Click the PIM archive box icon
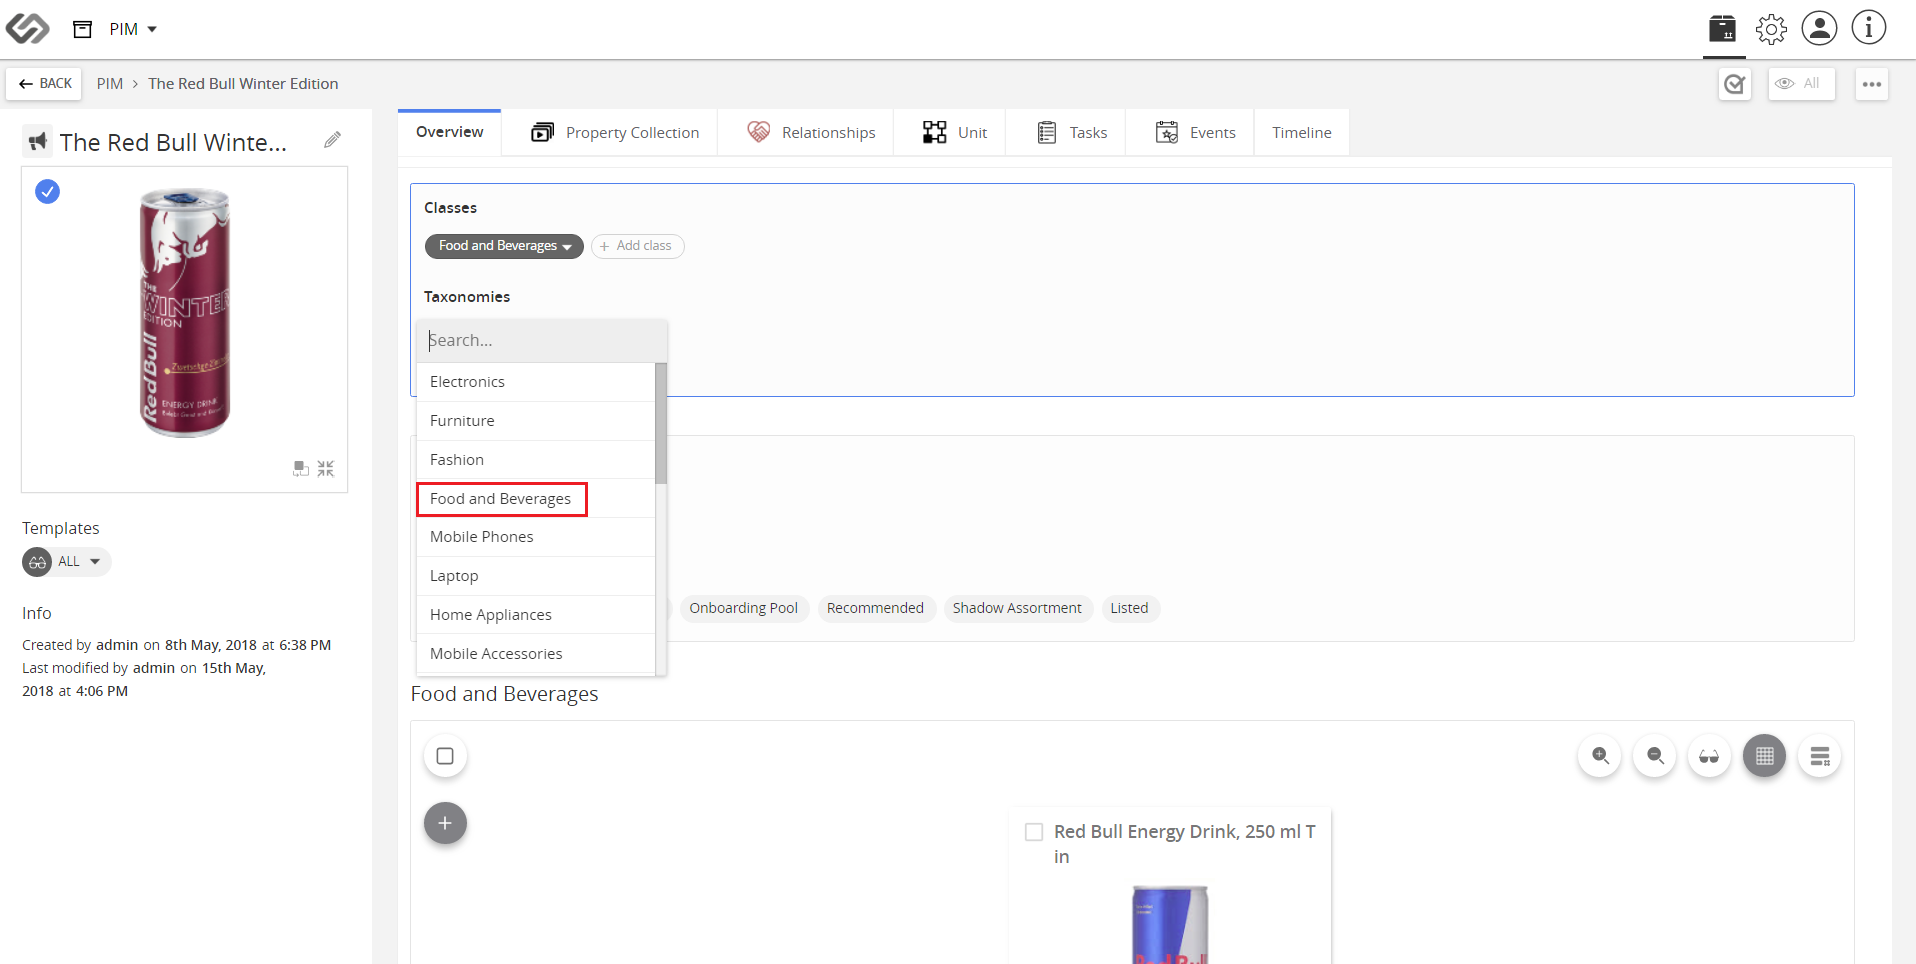Viewport: 1916px width, 964px height. (83, 29)
